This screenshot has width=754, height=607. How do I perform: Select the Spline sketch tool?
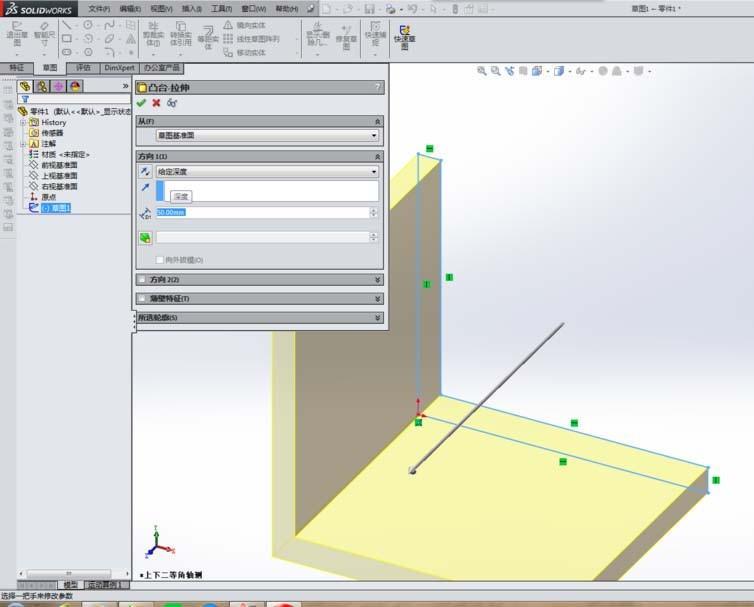pyautogui.click(x=110, y=25)
